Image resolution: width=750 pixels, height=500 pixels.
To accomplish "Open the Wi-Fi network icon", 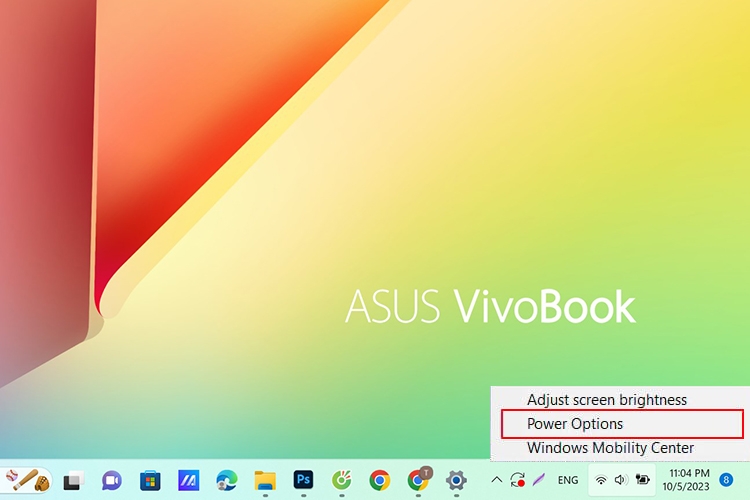I will (x=601, y=480).
